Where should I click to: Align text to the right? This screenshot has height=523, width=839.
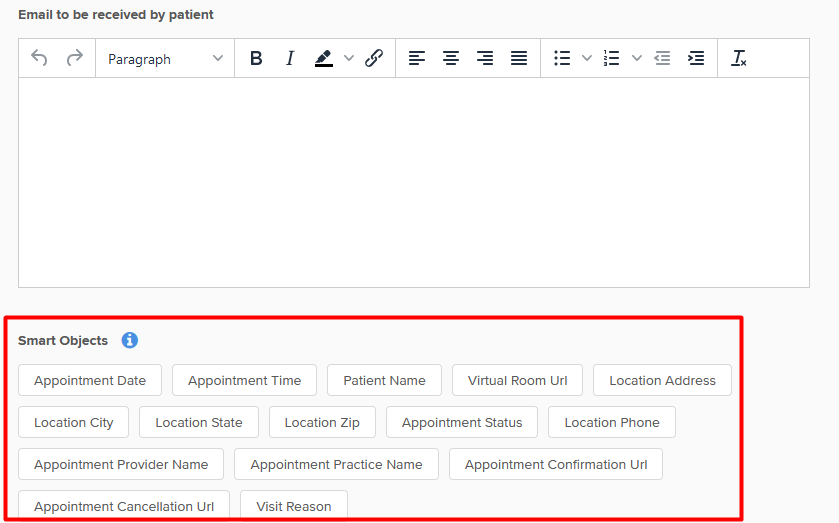tap(485, 58)
